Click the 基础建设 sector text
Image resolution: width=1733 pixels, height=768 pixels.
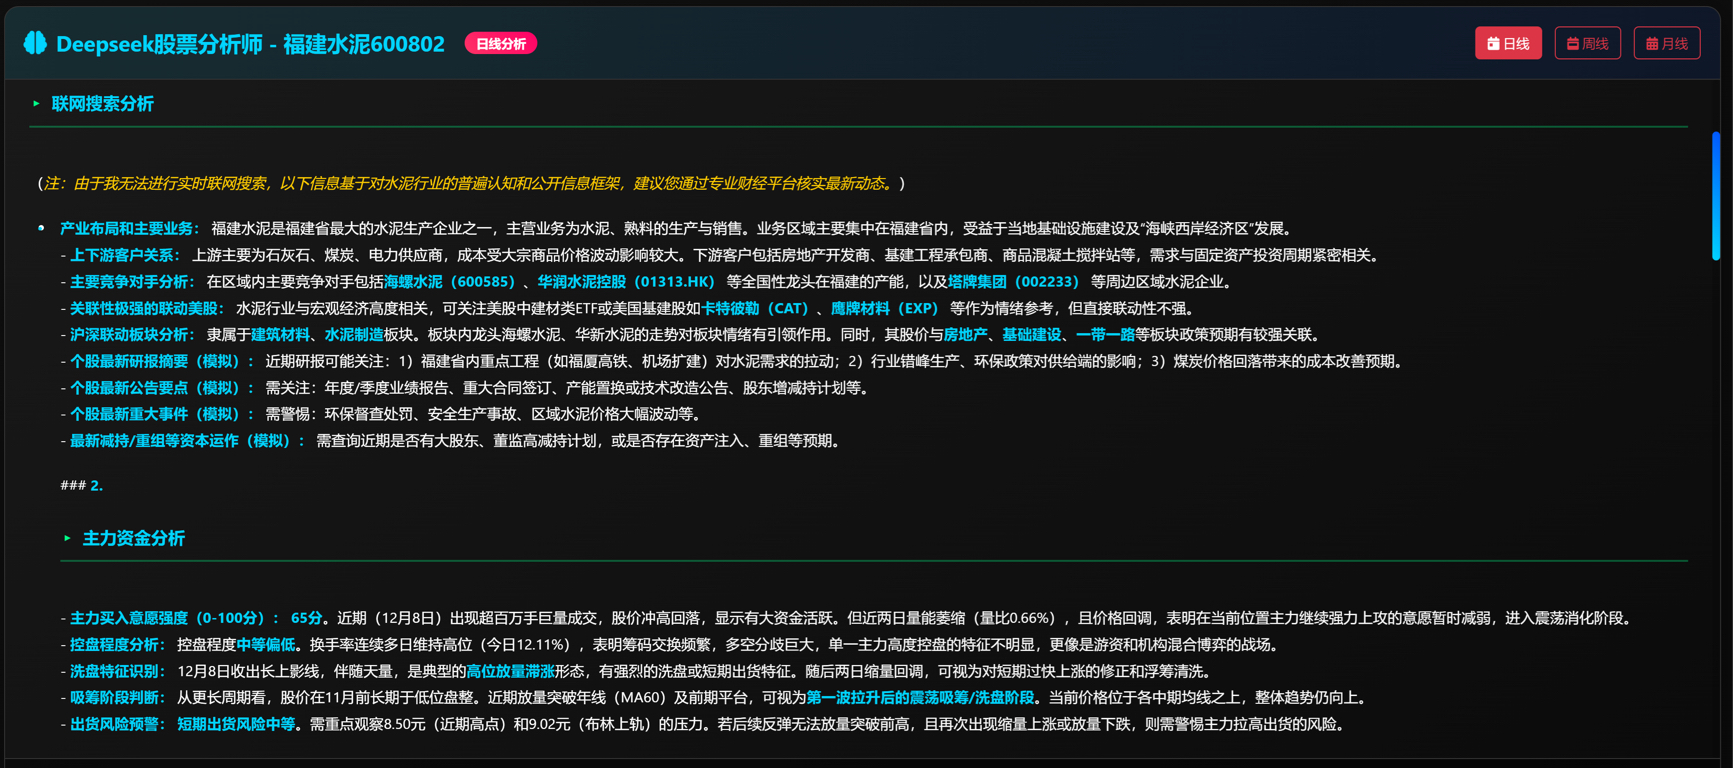tap(1031, 335)
